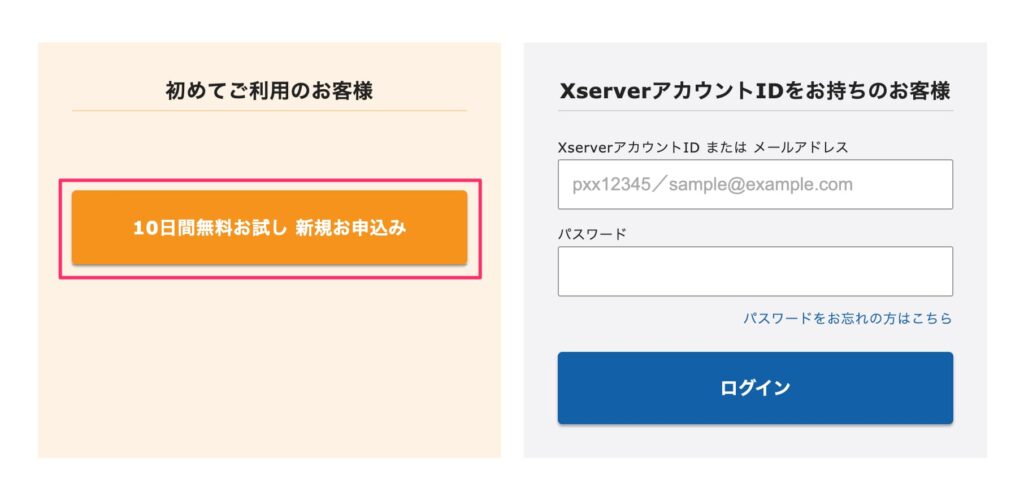Focus the XserverアカウントID or email input field
Image resolution: width=1024 pixels, height=501 pixels.
point(755,184)
